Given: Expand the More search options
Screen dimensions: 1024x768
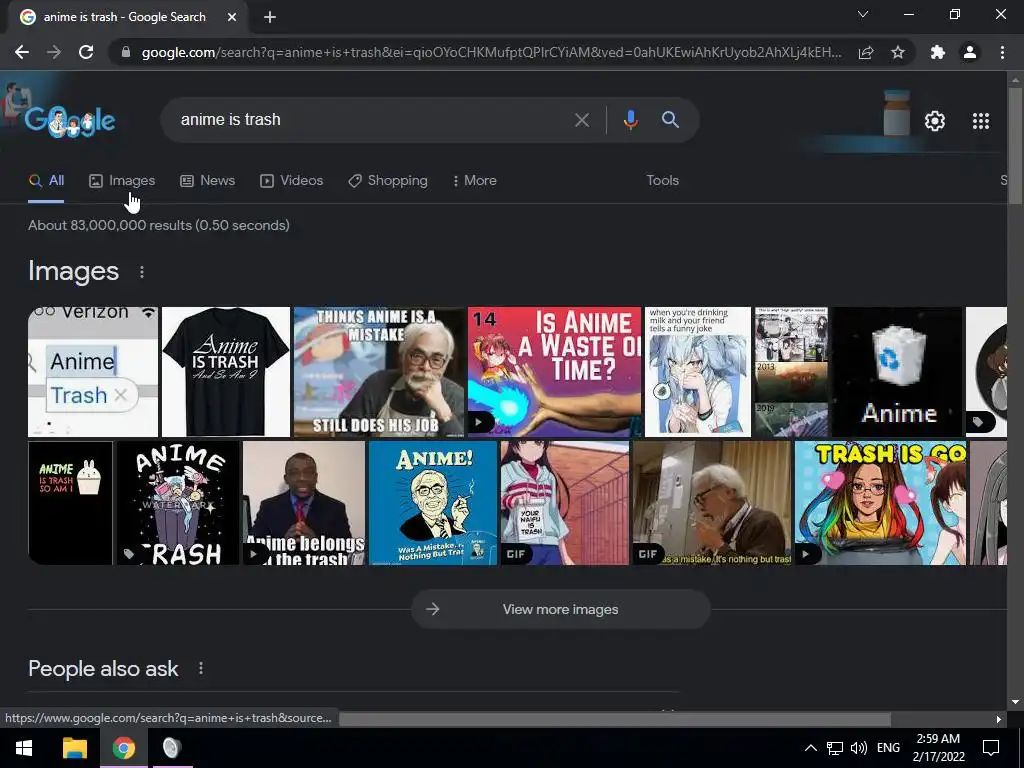Looking at the screenshot, I should click(x=474, y=181).
